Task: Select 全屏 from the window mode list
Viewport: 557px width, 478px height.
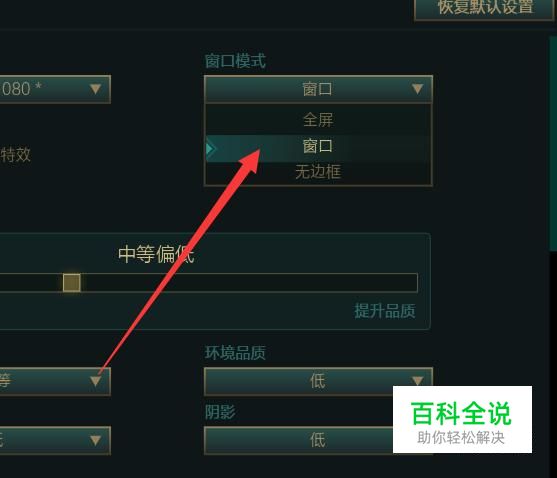Action: pos(318,119)
